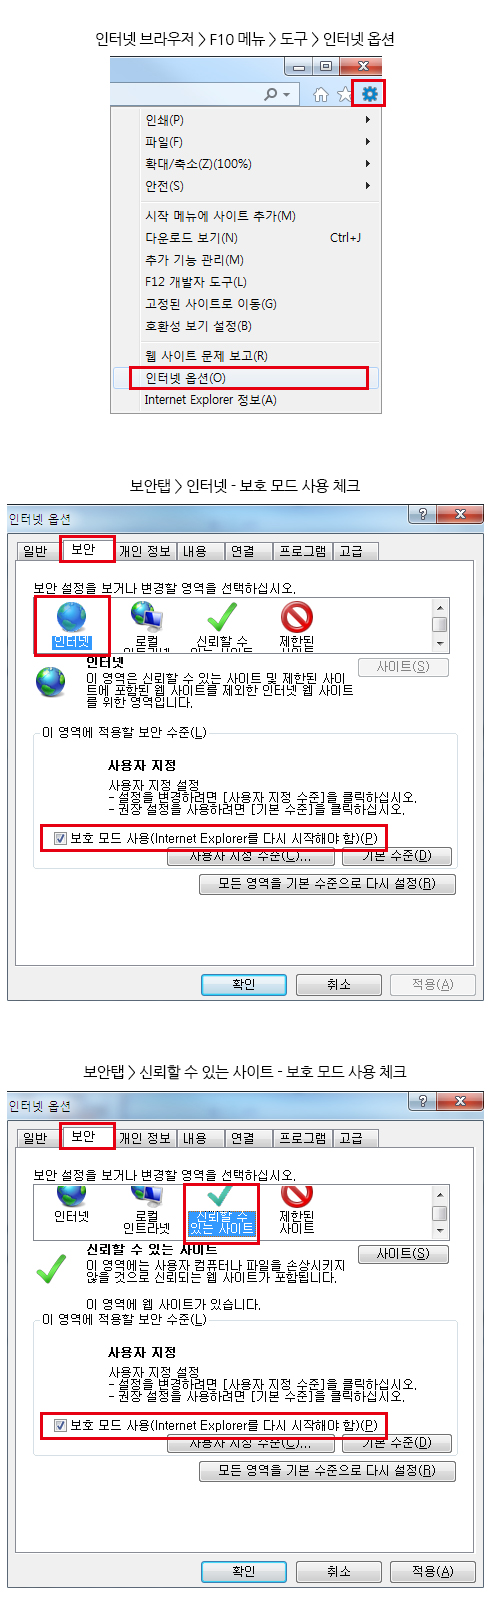Click 모든 영역을 기본 수준으로 다시 설정 in second dialog

tap(326, 1471)
